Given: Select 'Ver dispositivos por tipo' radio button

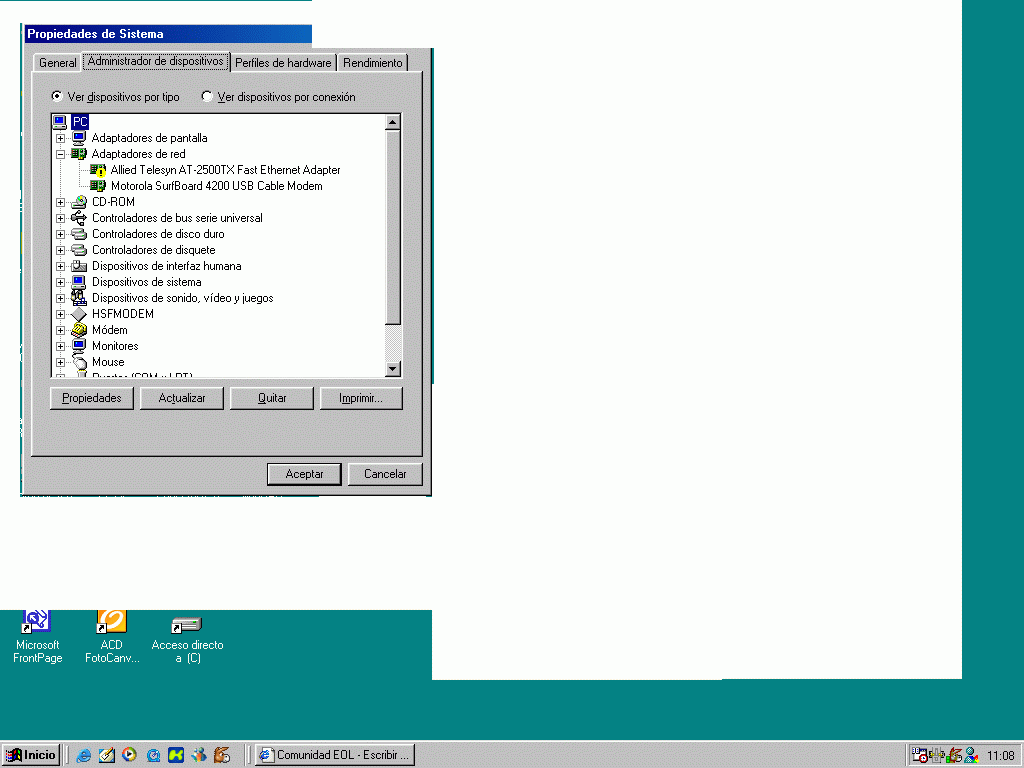Looking at the screenshot, I should click(57, 96).
